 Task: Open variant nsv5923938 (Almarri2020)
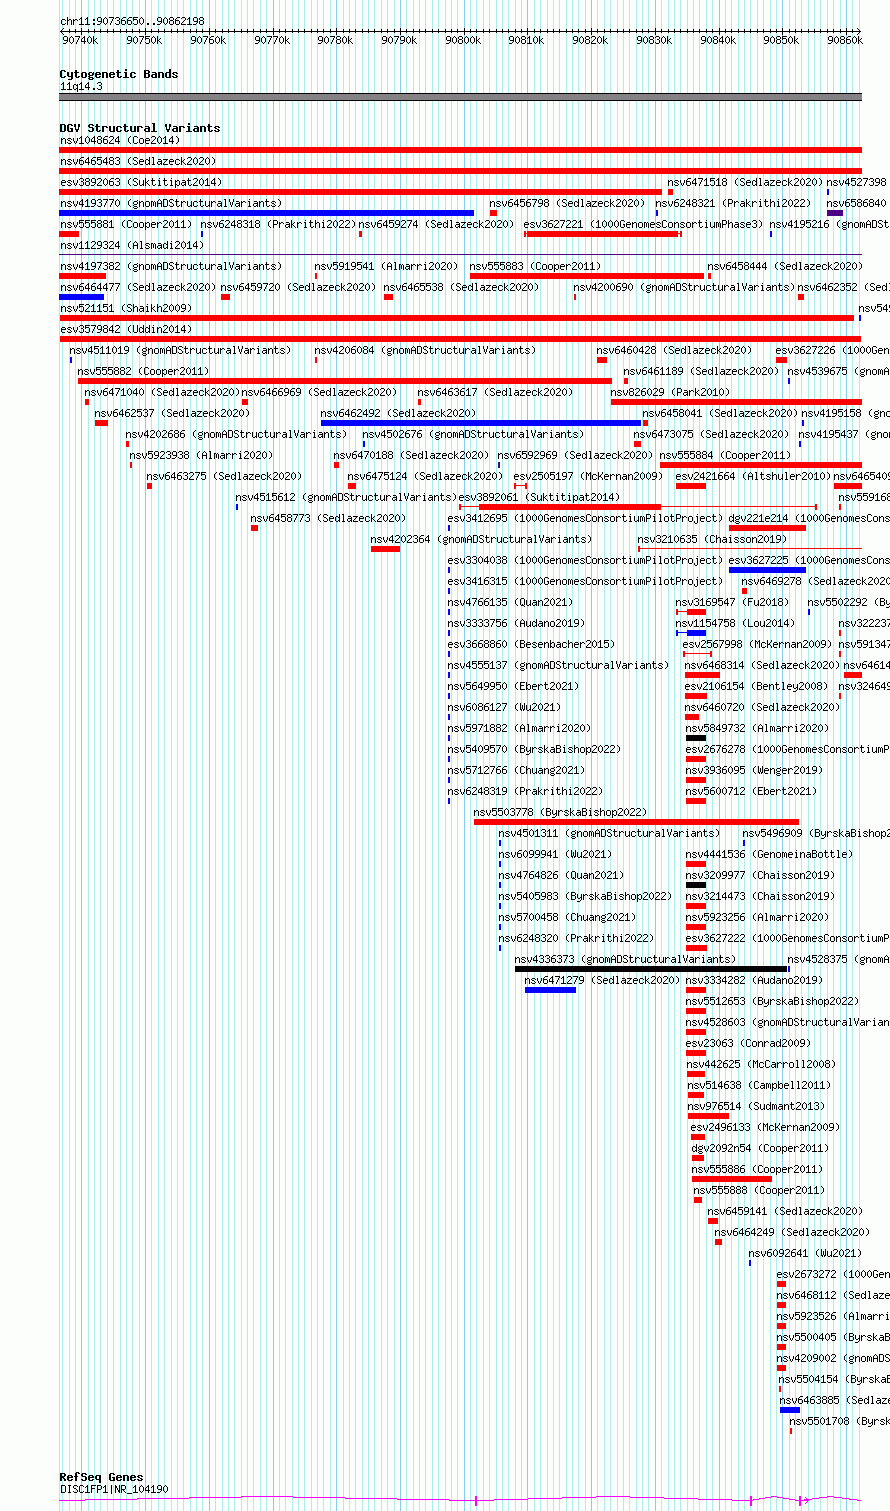coord(201,455)
